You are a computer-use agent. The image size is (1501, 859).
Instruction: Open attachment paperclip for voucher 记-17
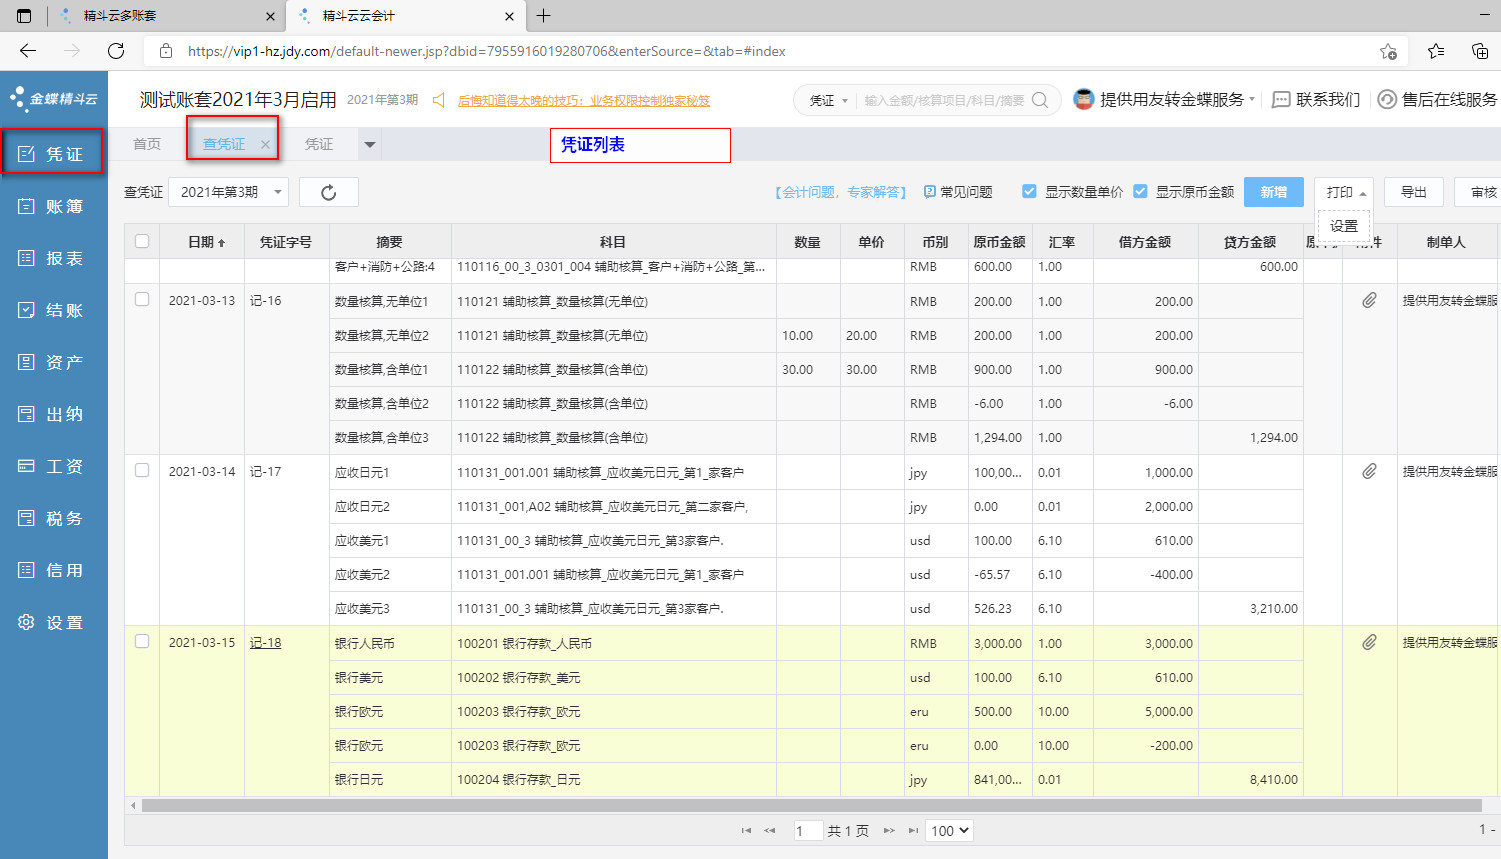[1369, 471]
